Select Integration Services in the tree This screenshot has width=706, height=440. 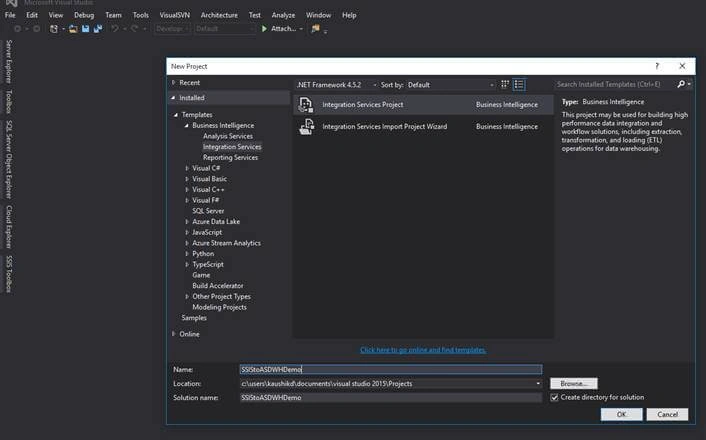pos(232,147)
